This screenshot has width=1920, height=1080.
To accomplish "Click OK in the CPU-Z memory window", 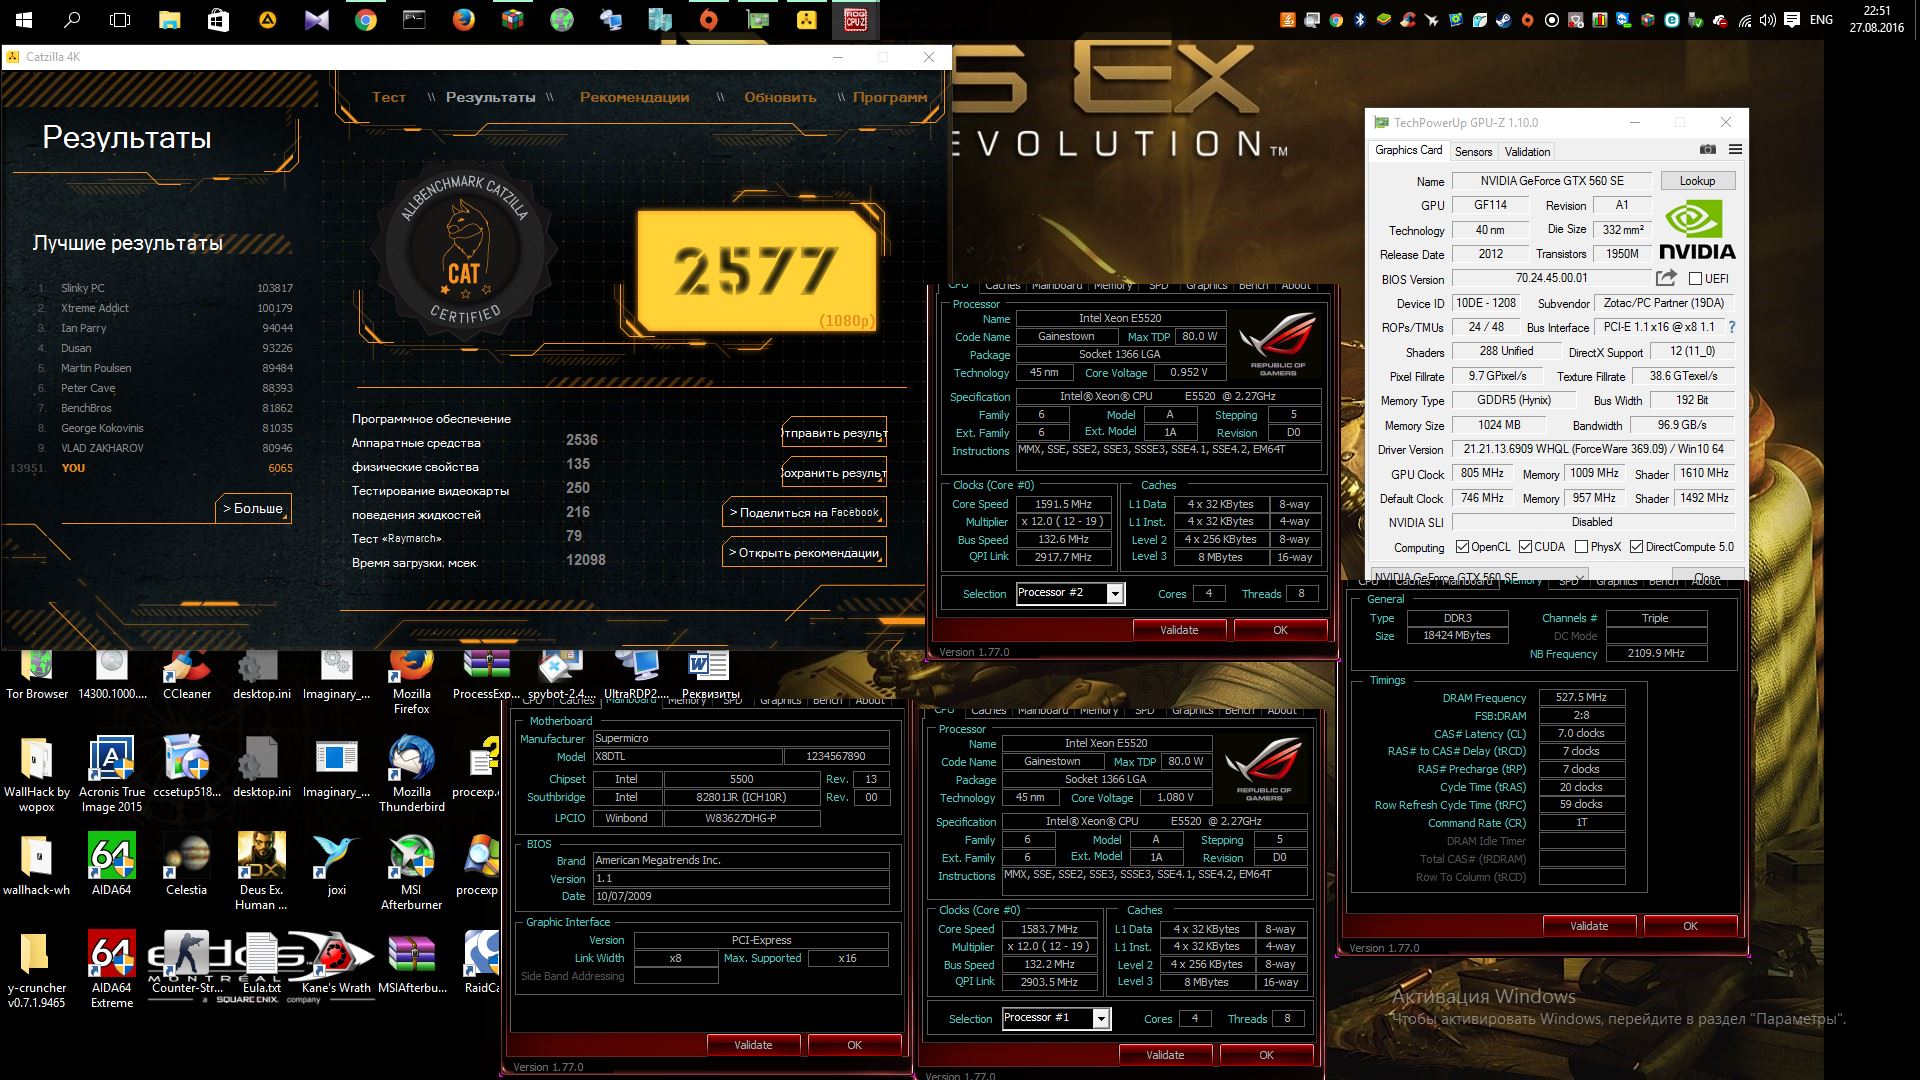I will [1690, 926].
